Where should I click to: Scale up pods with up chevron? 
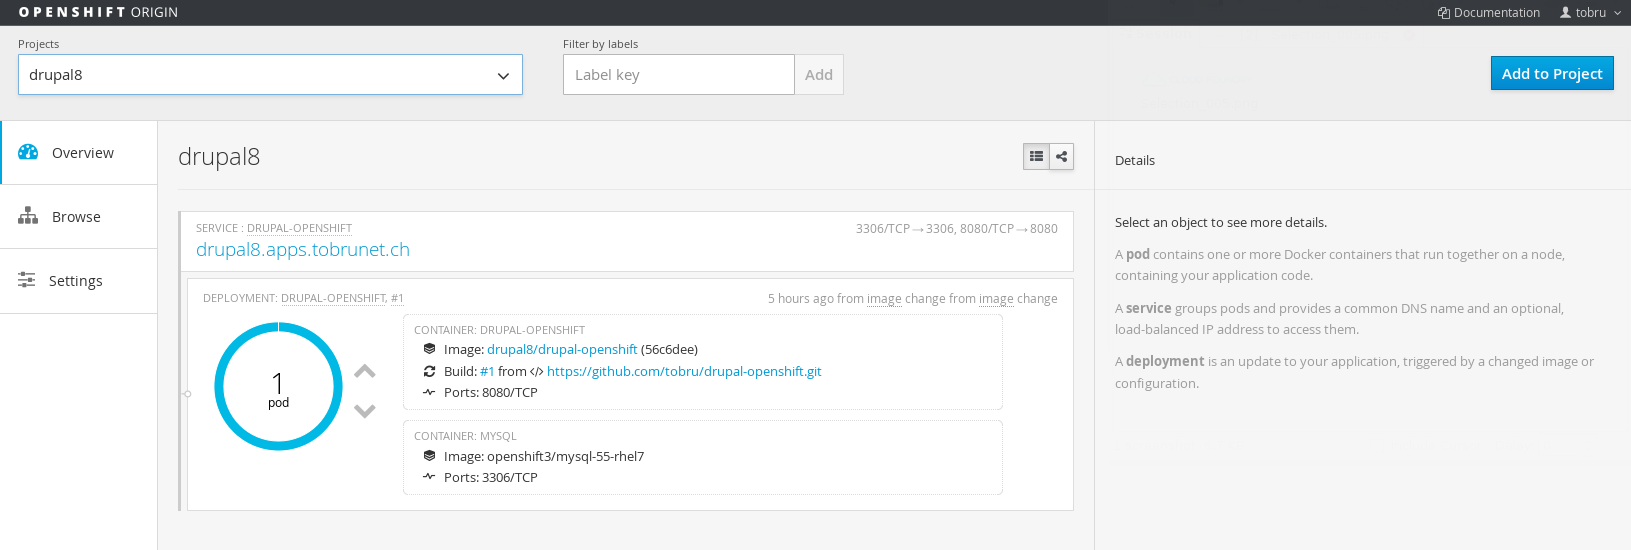point(365,371)
